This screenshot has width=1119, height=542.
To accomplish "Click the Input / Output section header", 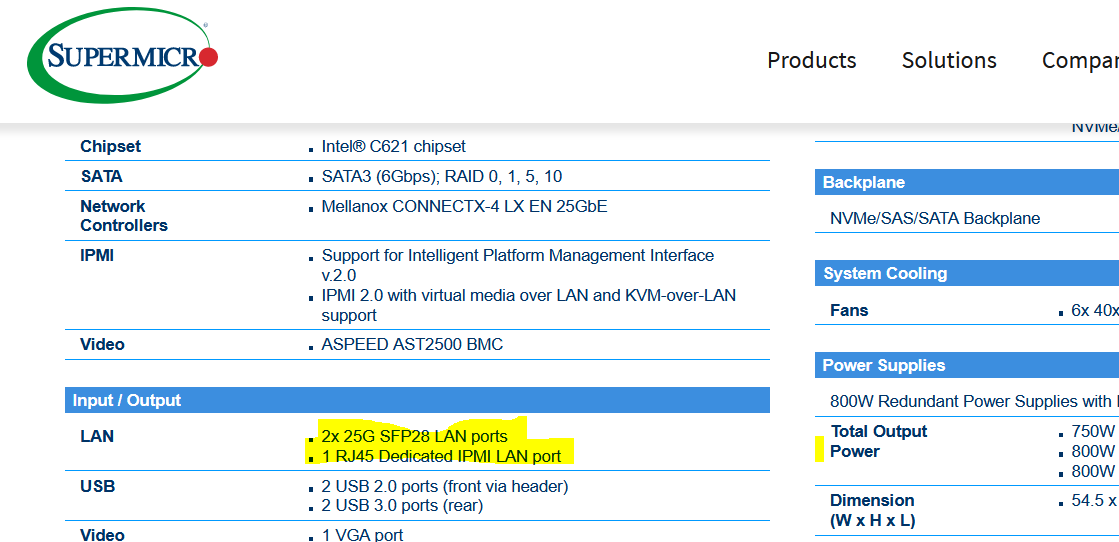I will 127,400.
